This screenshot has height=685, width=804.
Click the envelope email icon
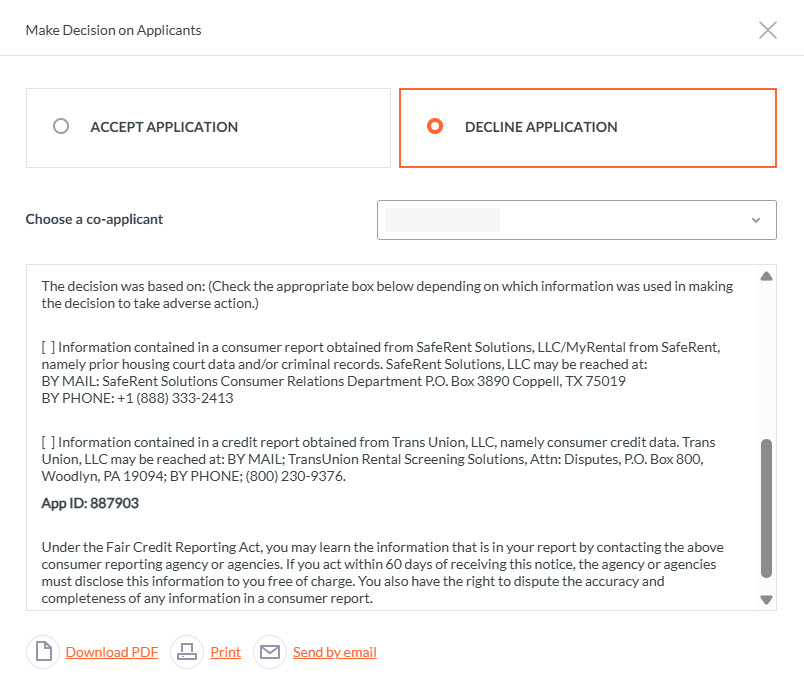[x=270, y=652]
